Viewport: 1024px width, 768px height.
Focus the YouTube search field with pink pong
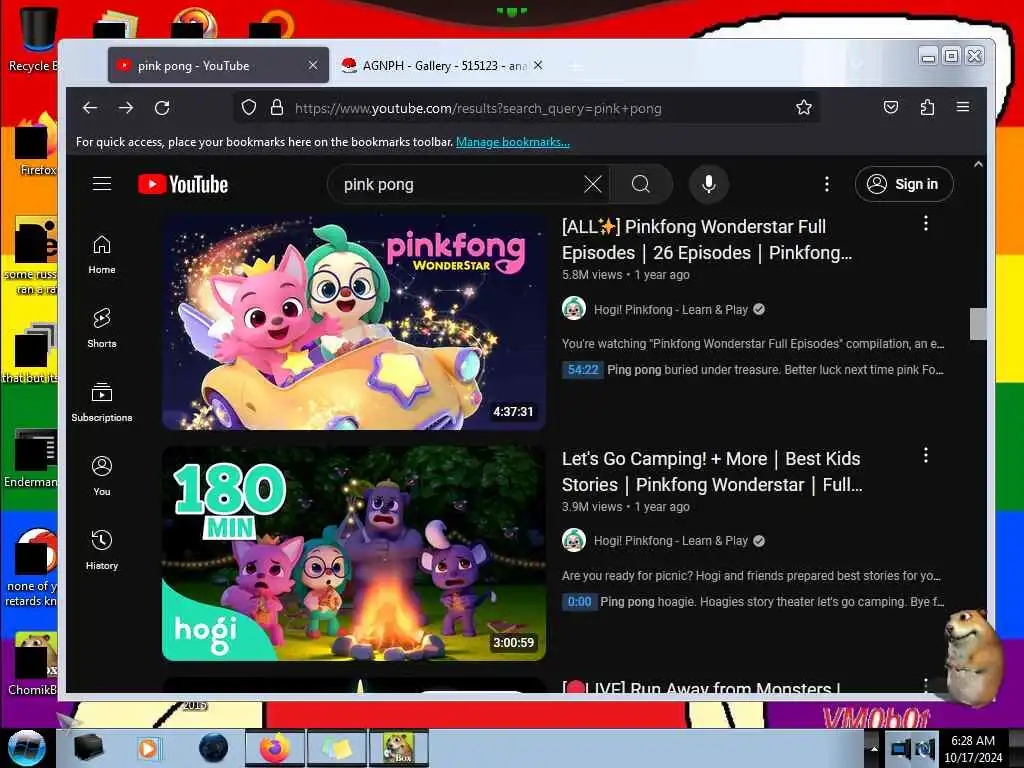tap(460, 184)
